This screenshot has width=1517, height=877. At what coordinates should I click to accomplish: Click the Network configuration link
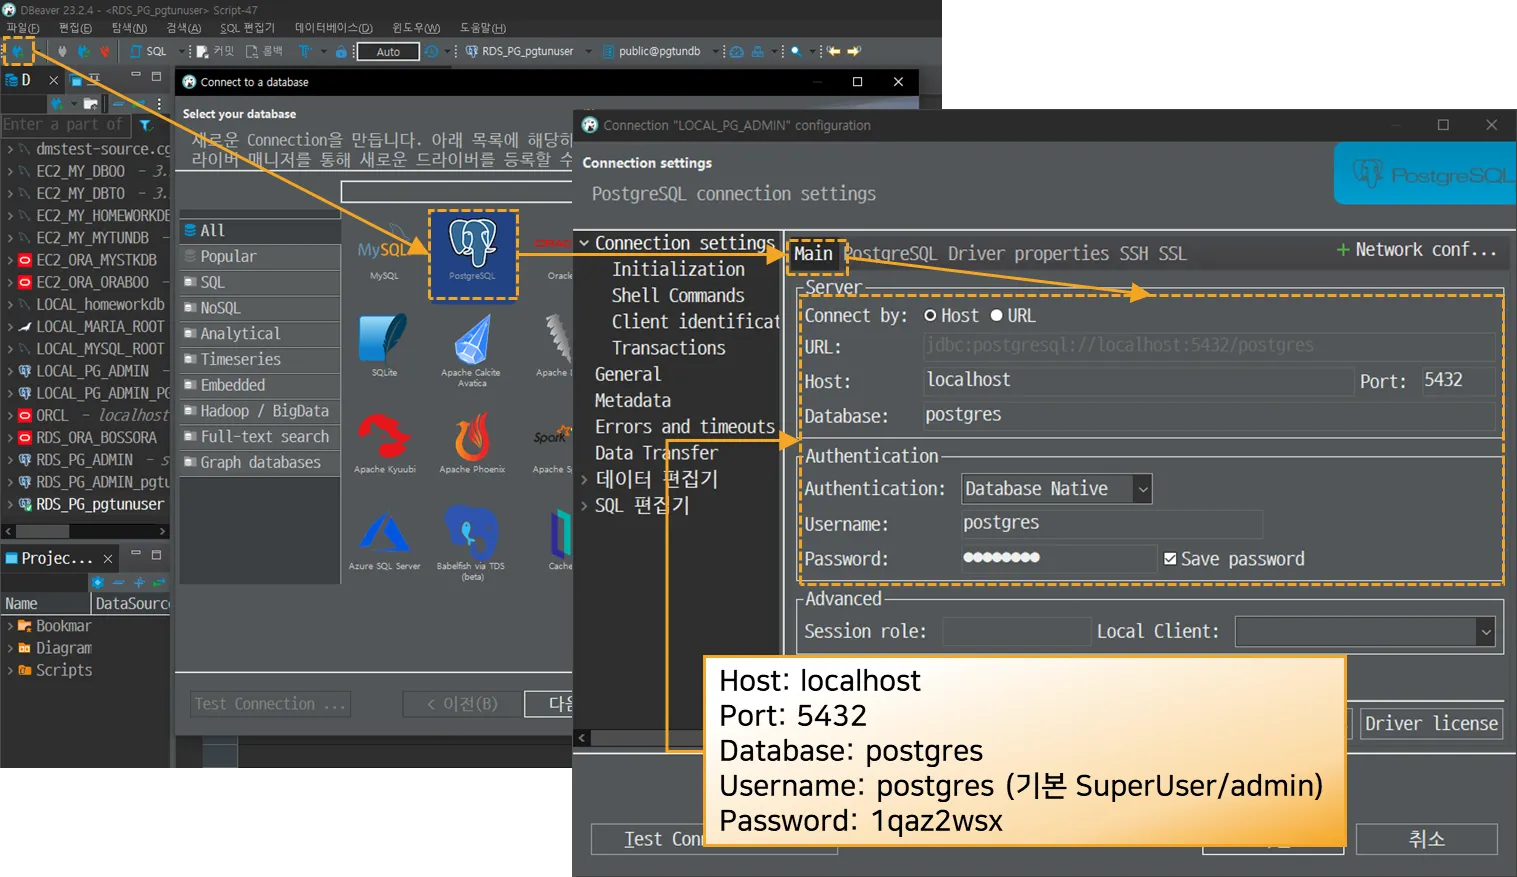(1416, 250)
